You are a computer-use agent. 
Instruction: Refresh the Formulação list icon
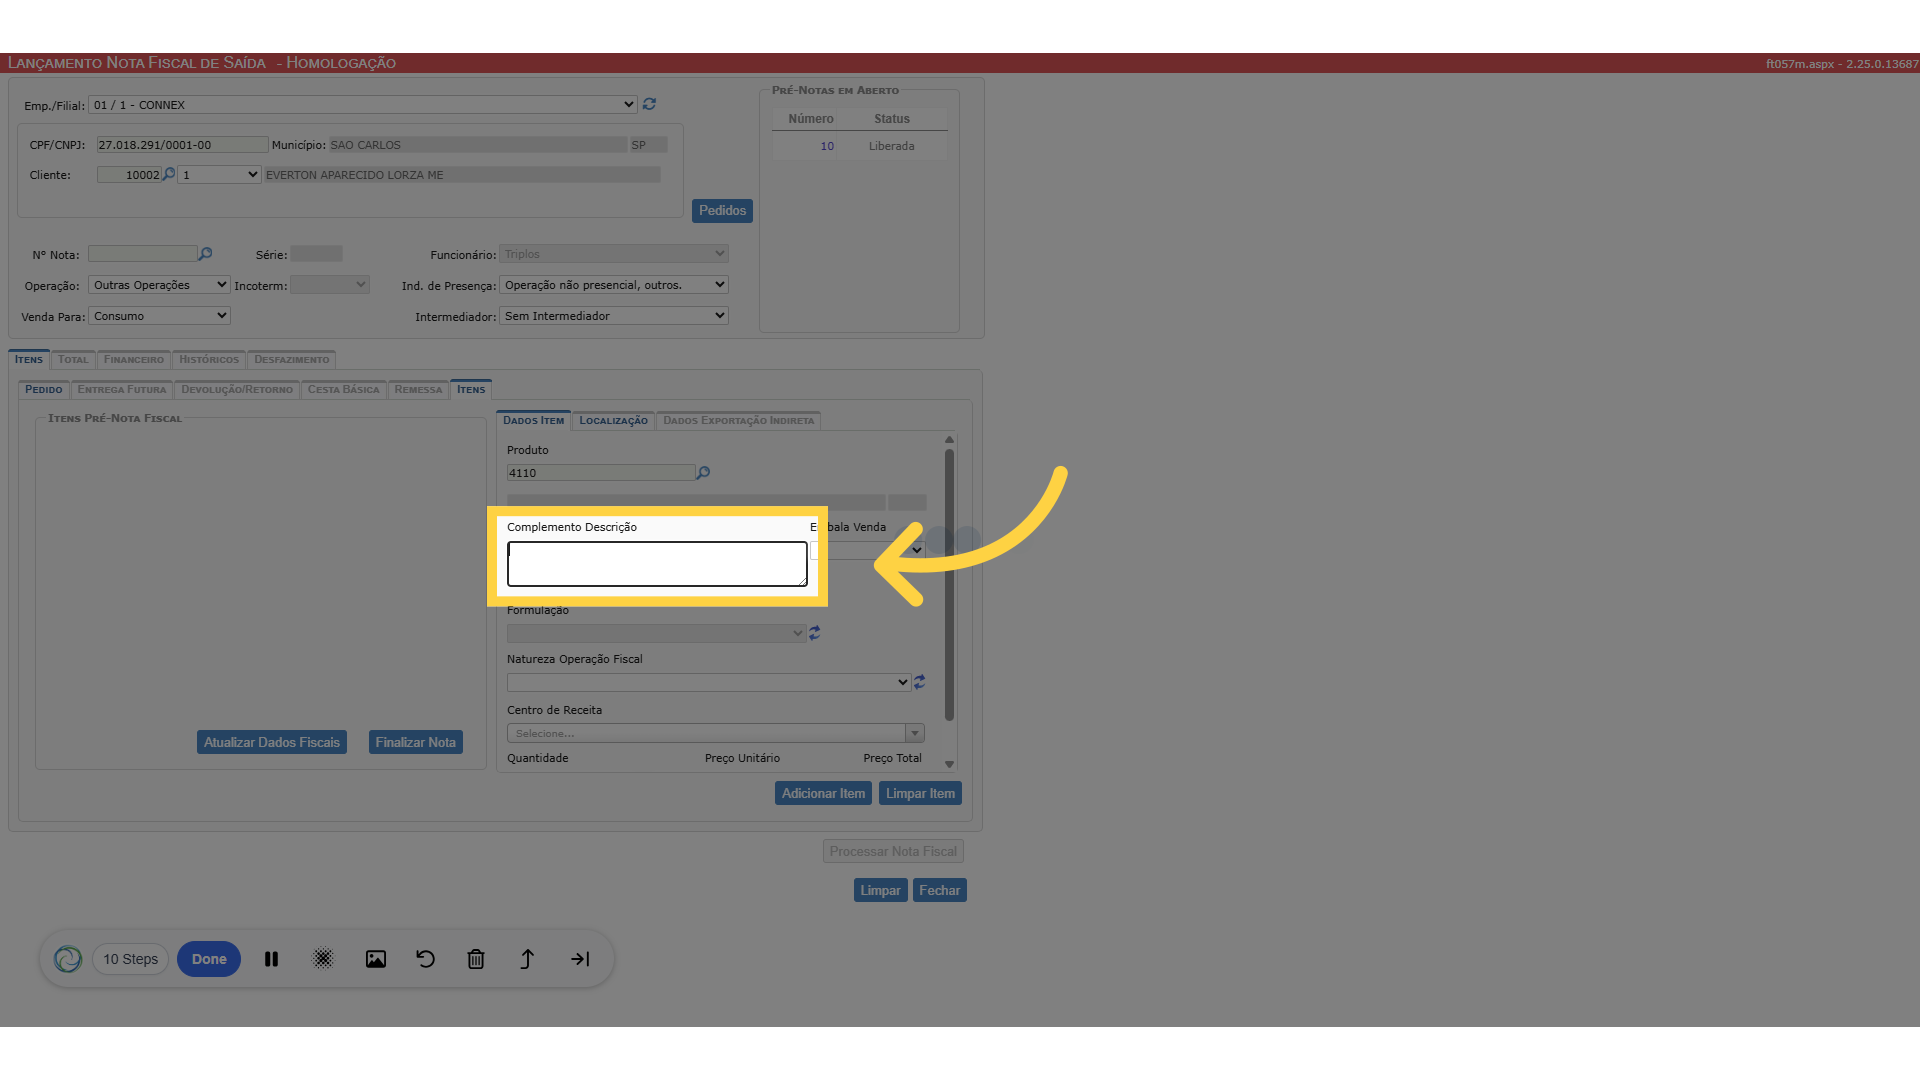point(815,633)
